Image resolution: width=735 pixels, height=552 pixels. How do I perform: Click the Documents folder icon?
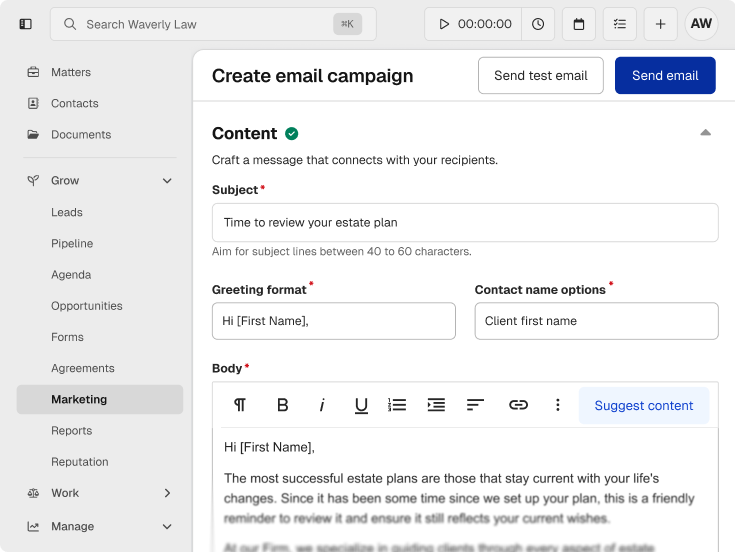[x=33, y=134]
